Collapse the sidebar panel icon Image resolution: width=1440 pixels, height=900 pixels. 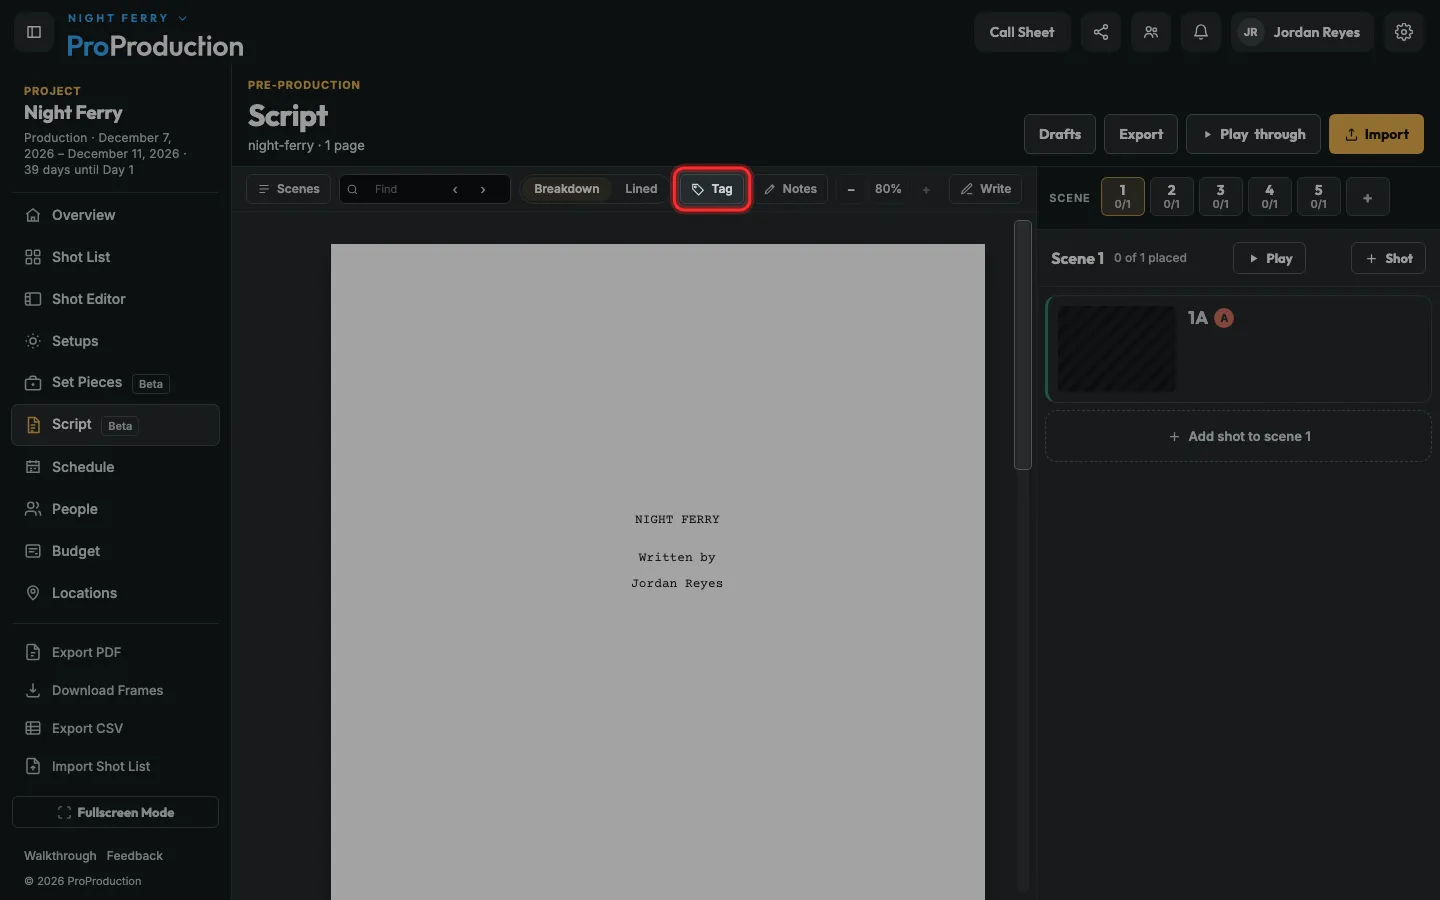click(34, 32)
